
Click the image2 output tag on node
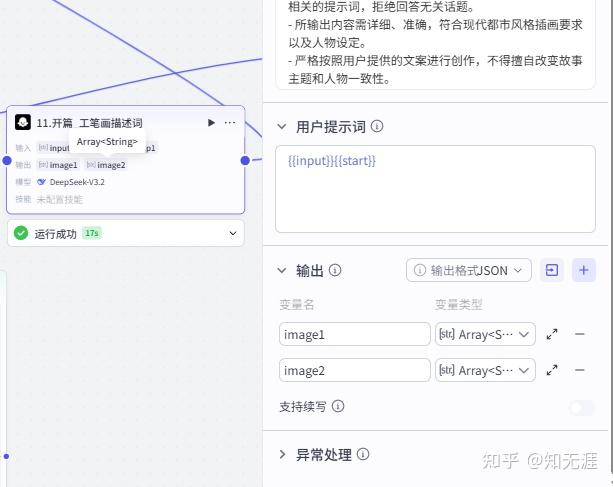click(106, 165)
